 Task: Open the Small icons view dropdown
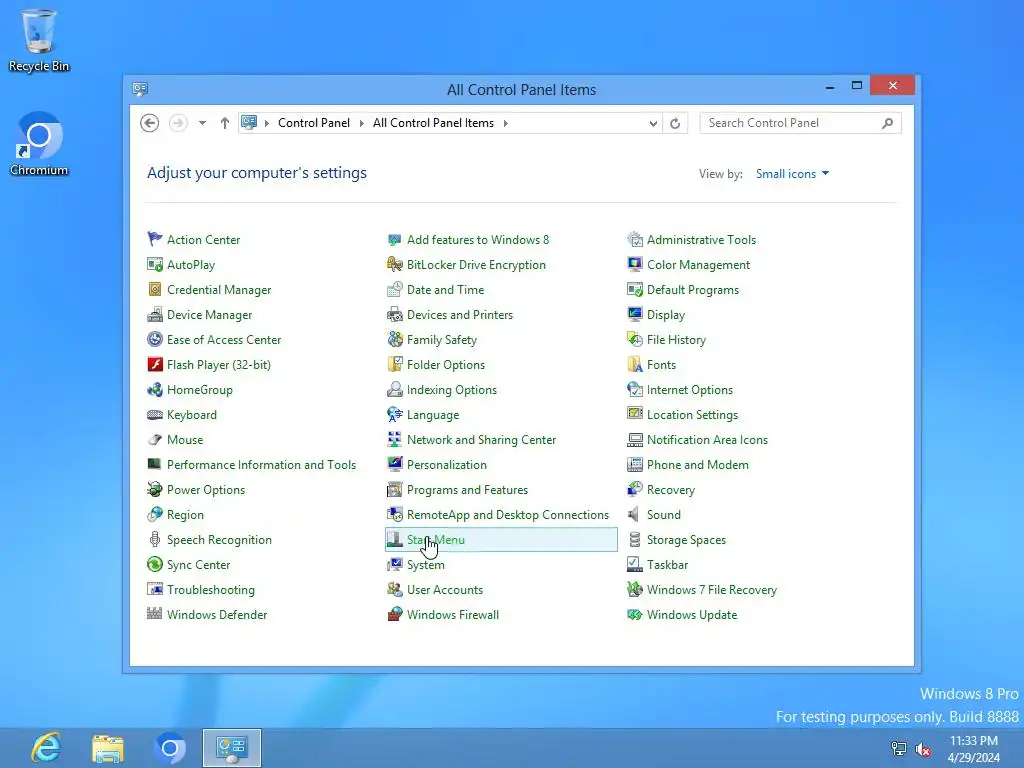coord(792,174)
